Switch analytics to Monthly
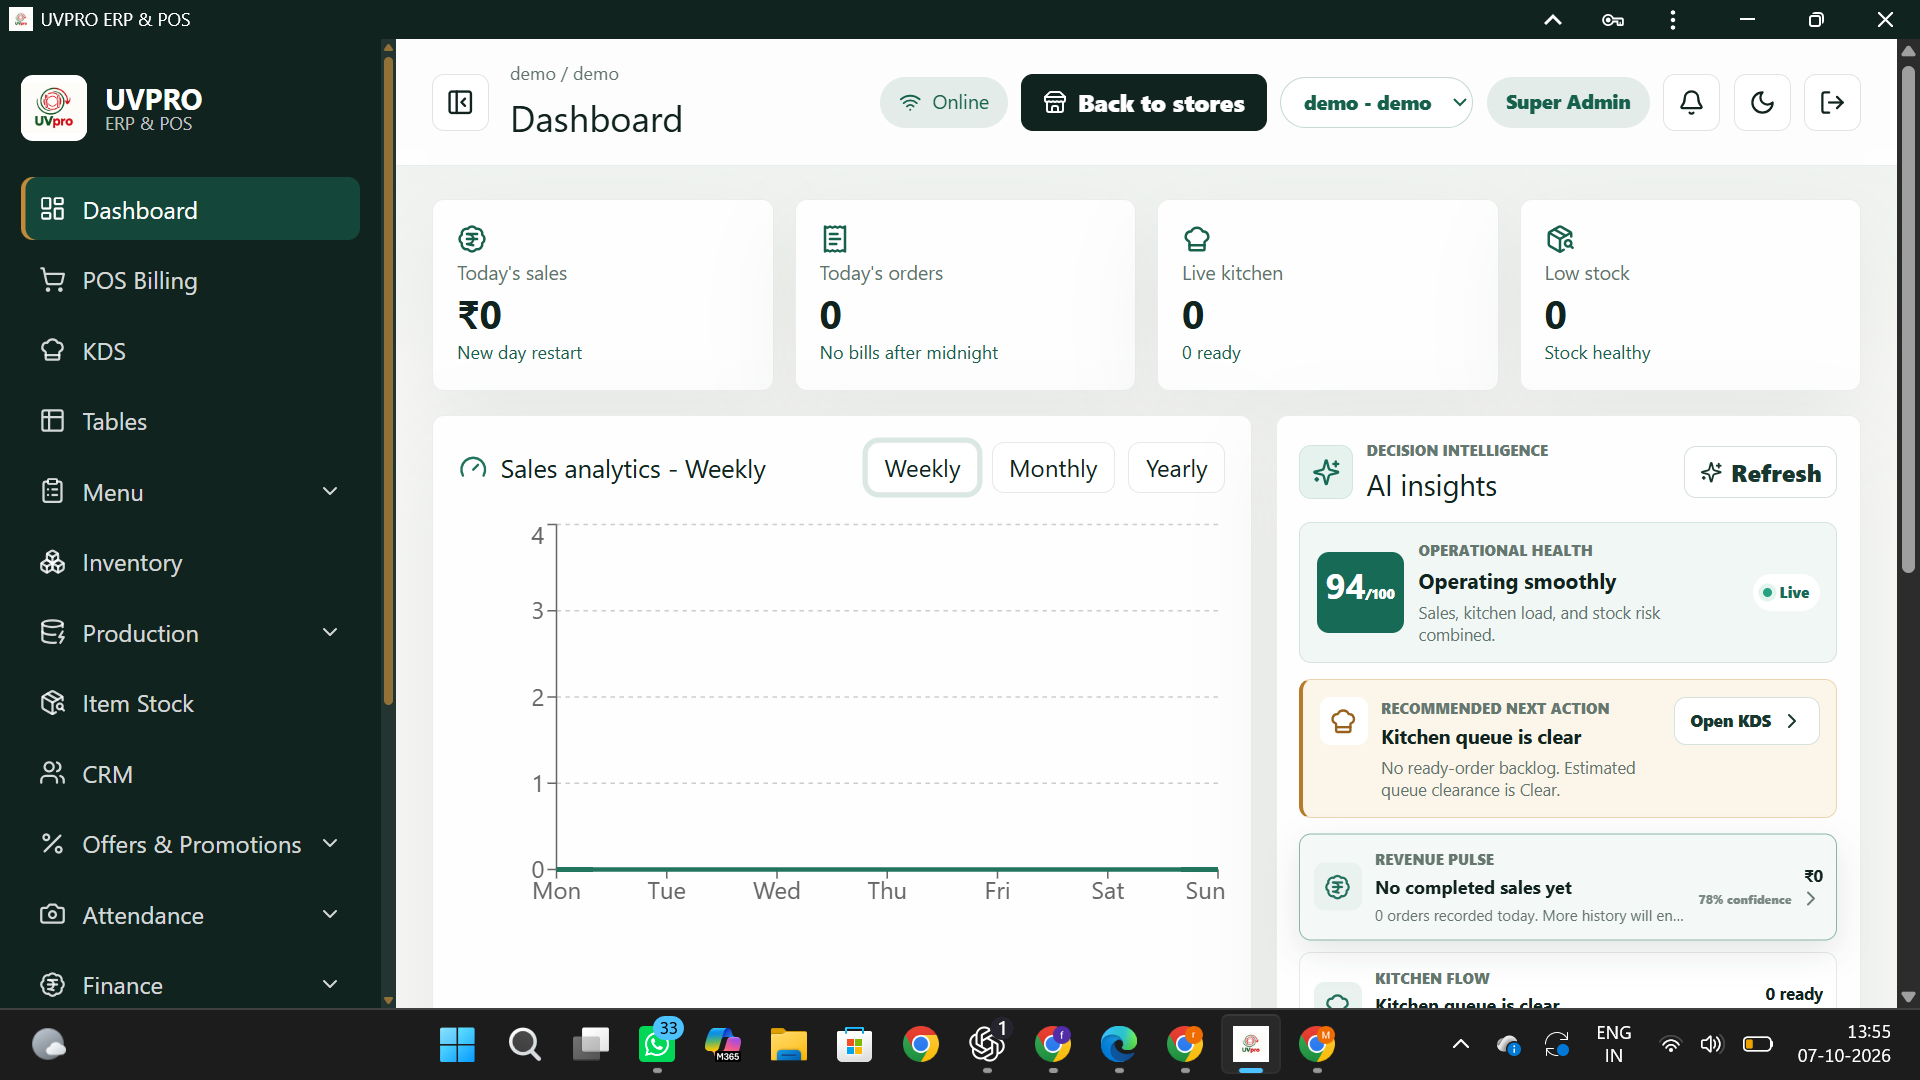 tap(1053, 468)
